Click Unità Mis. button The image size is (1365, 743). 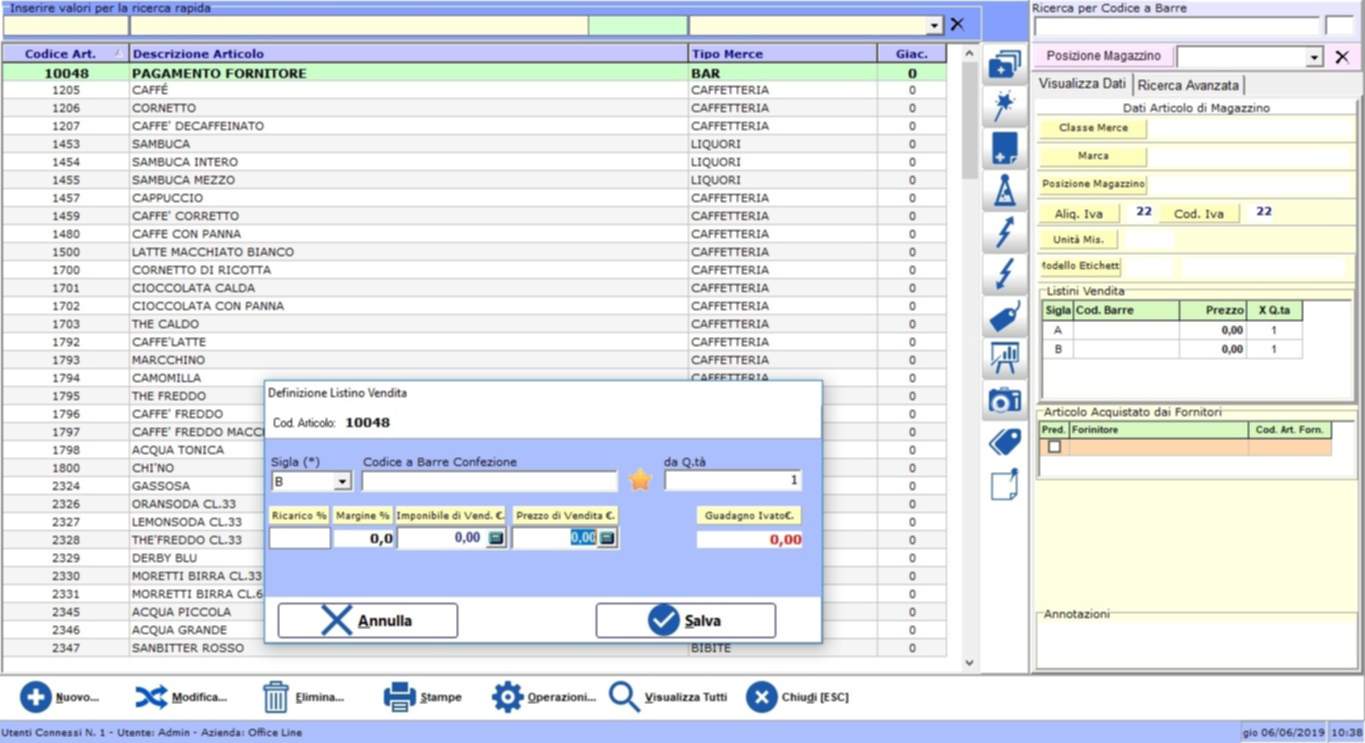(x=1079, y=240)
